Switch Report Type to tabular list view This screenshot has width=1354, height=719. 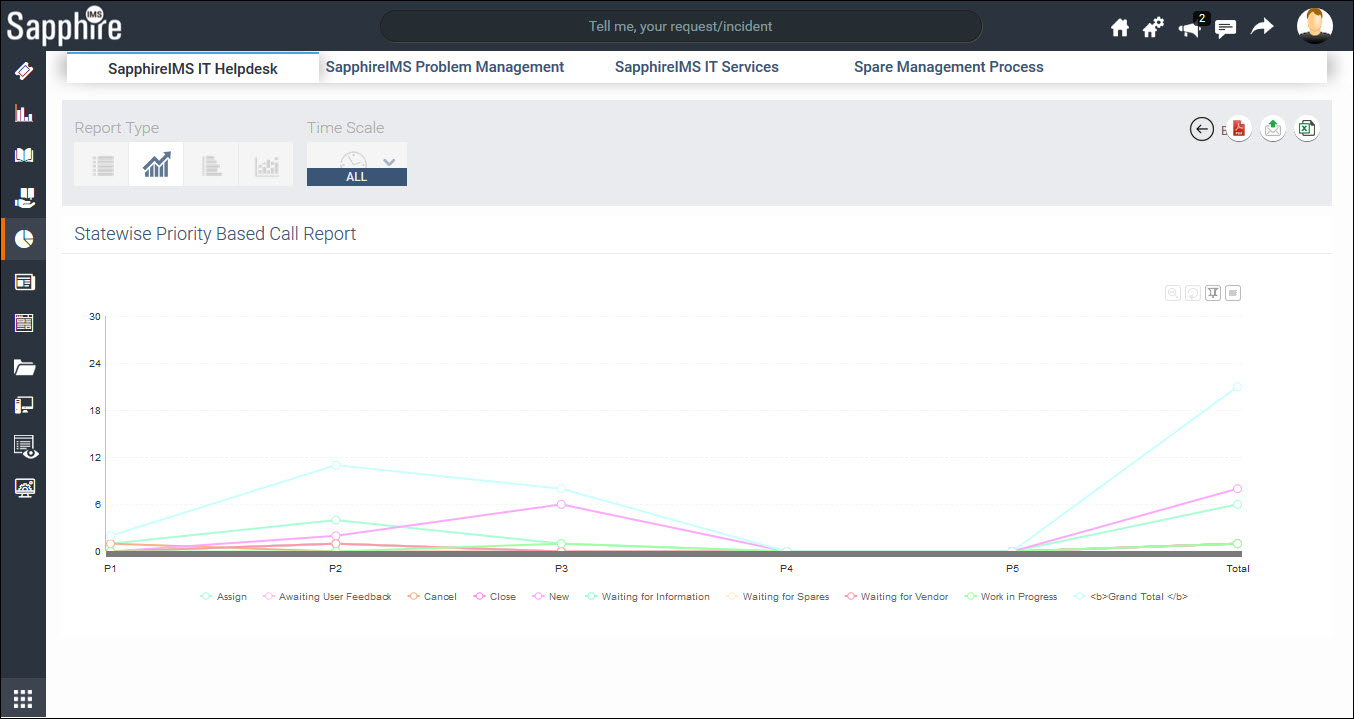(101, 164)
